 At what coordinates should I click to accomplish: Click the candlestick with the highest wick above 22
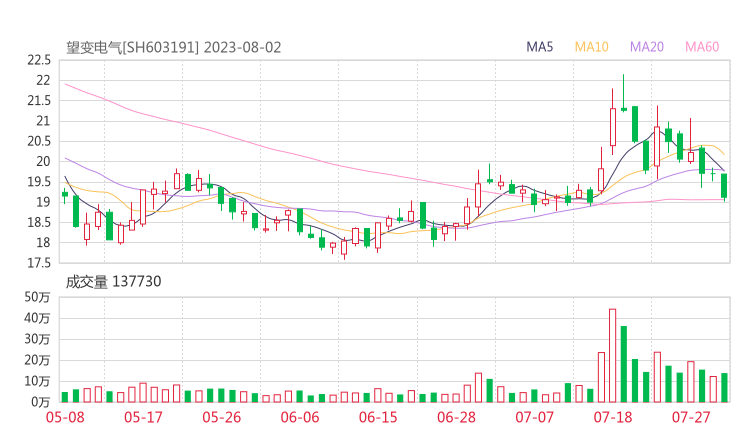click(x=624, y=93)
